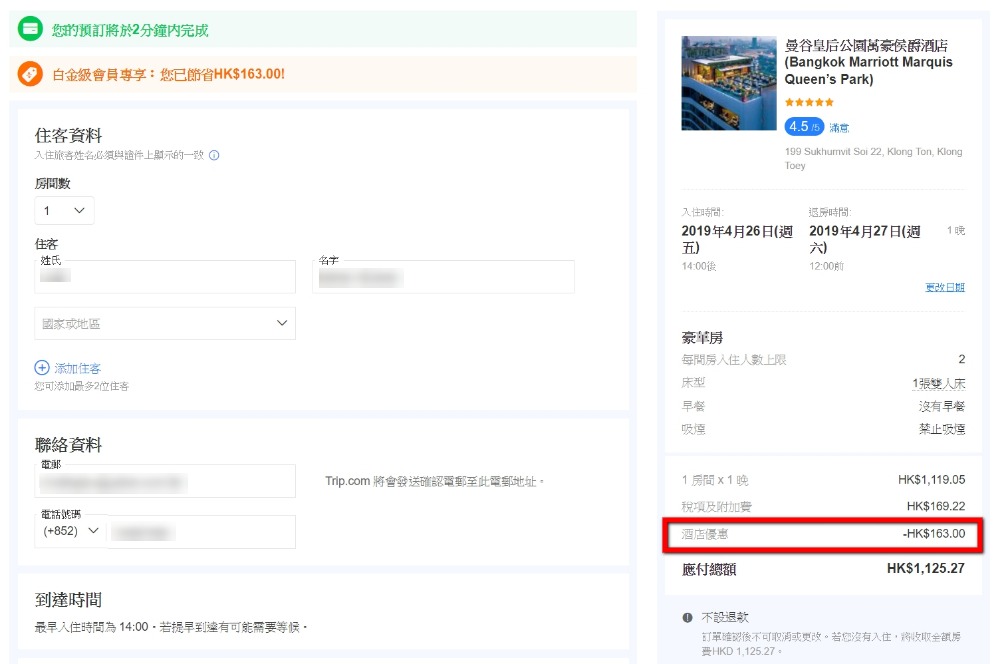Click the orange platinum member tag icon

click(30, 74)
